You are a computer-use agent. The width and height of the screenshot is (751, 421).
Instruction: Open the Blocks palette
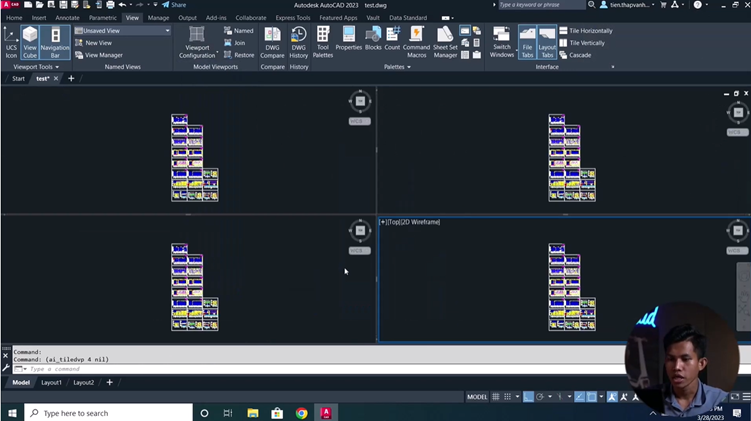373,38
